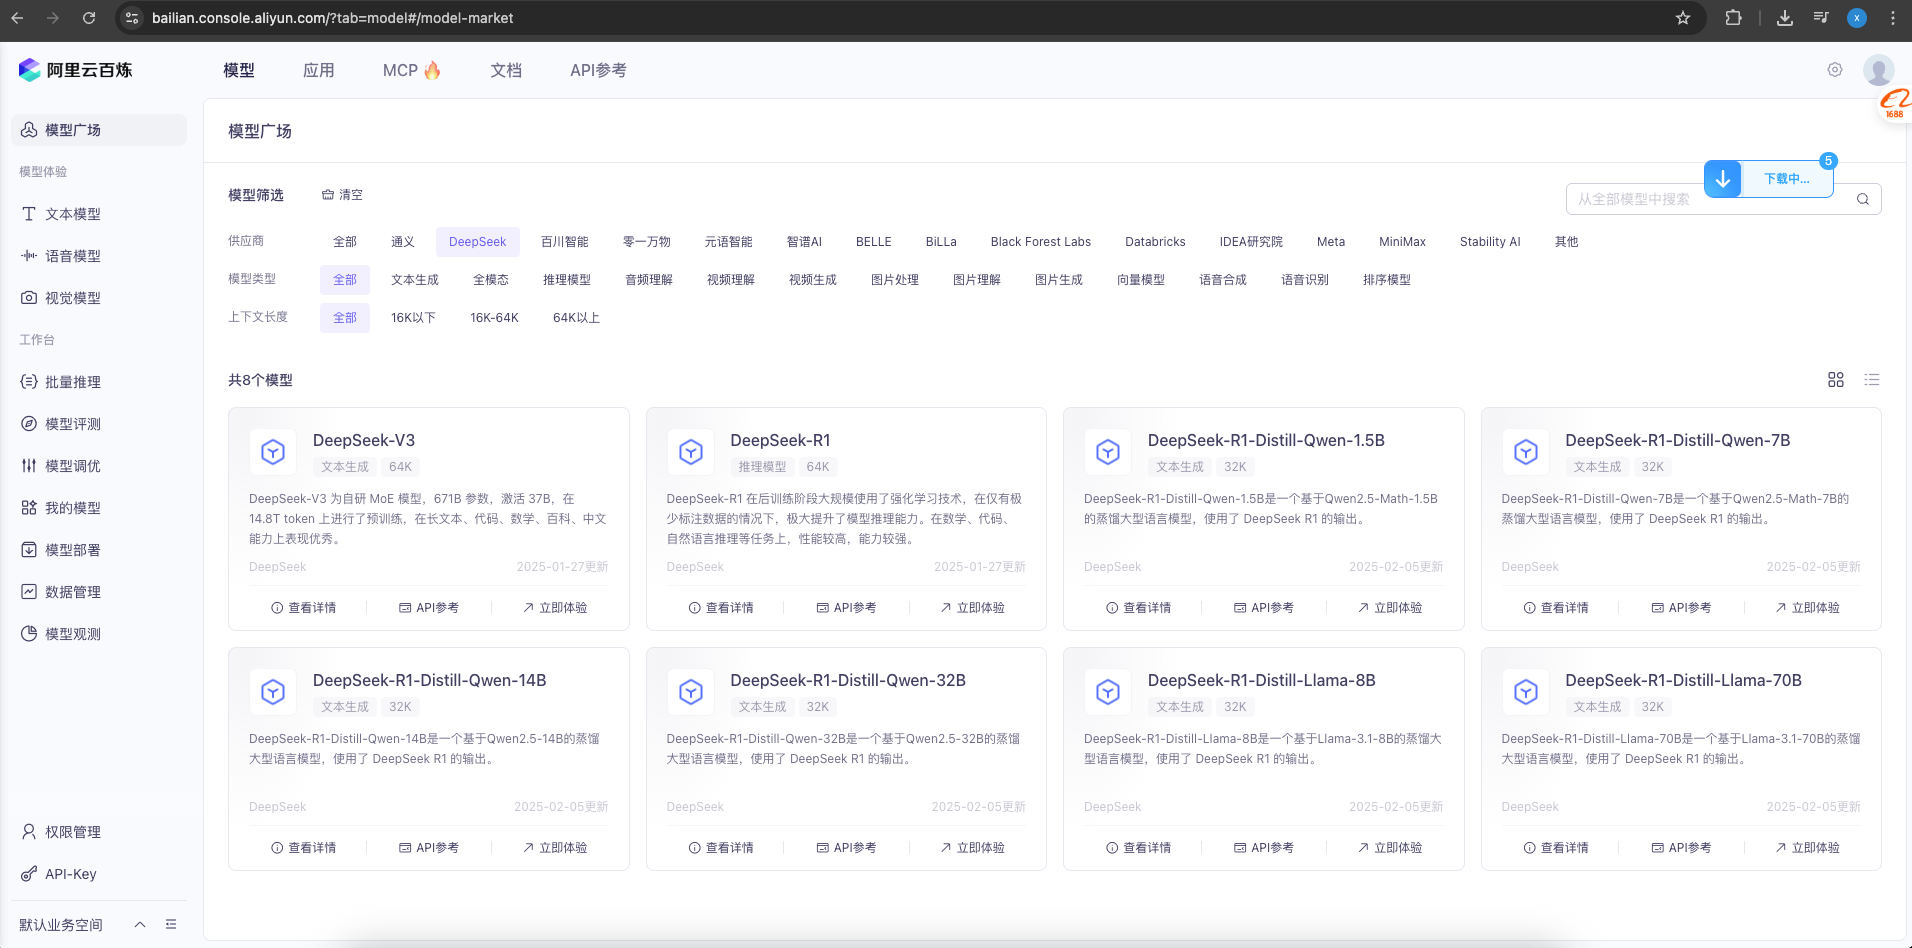Filter provider by Black Forest Labs
The width and height of the screenshot is (1912, 948).
pos(1041,242)
